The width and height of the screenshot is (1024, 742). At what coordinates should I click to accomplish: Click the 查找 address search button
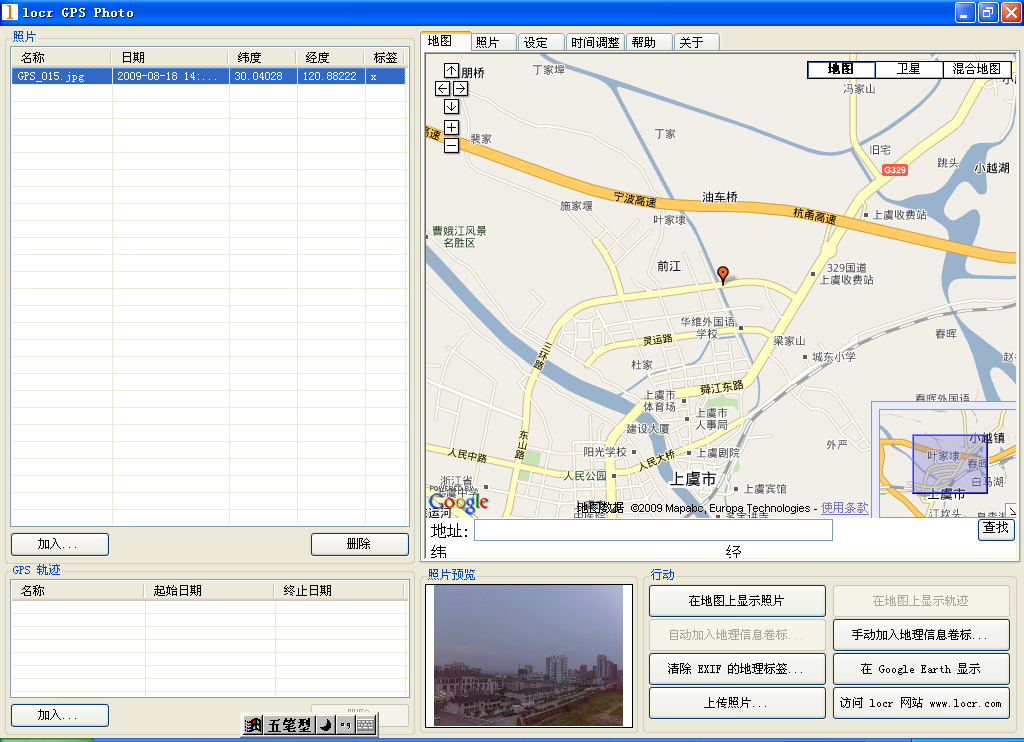[996, 528]
